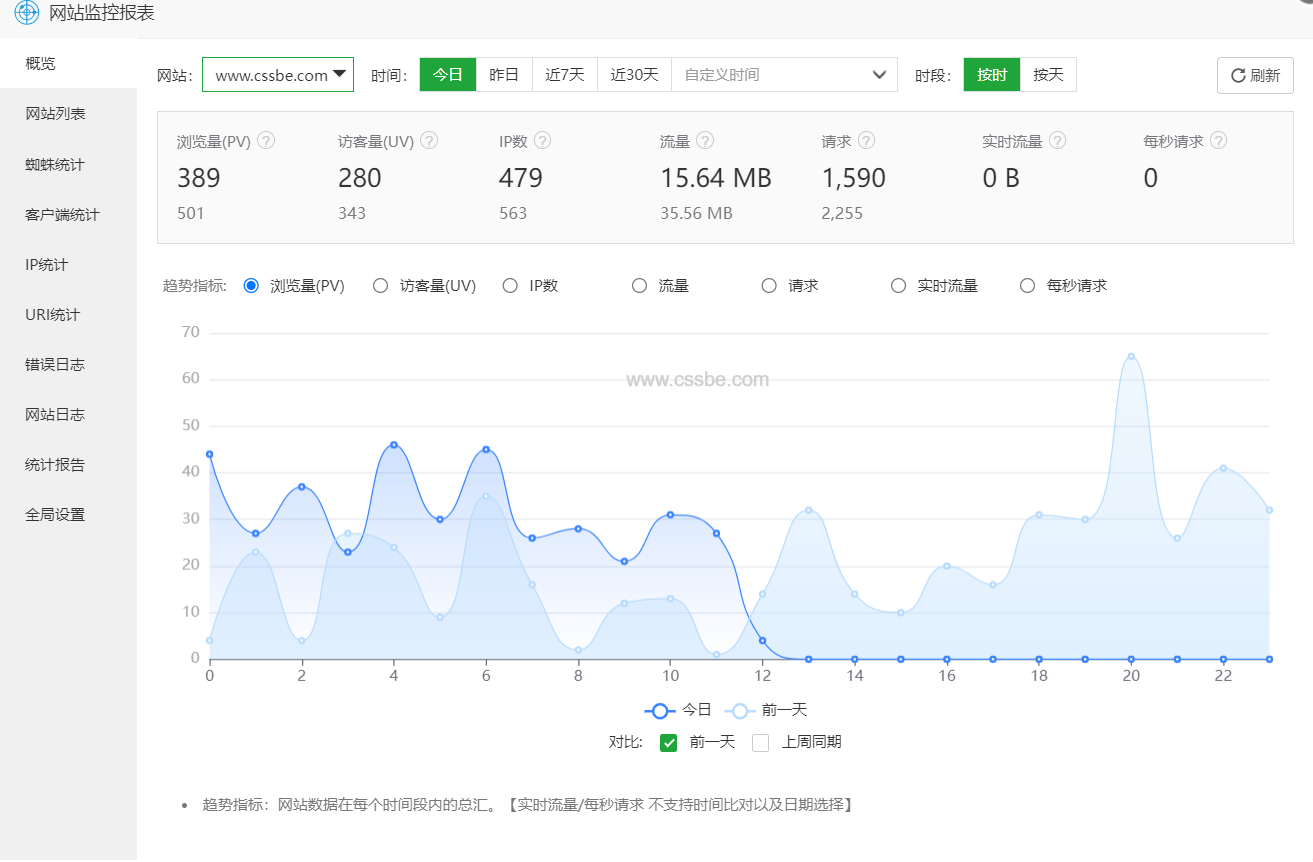This screenshot has width=1313, height=862.
Task: Click the website monitor logo icon
Action: [x=26, y=14]
